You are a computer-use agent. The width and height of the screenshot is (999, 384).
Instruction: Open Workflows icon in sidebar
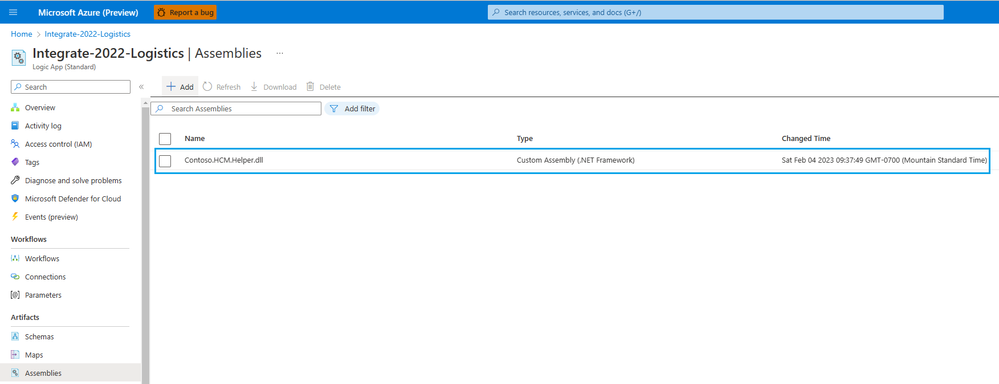[15, 259]
